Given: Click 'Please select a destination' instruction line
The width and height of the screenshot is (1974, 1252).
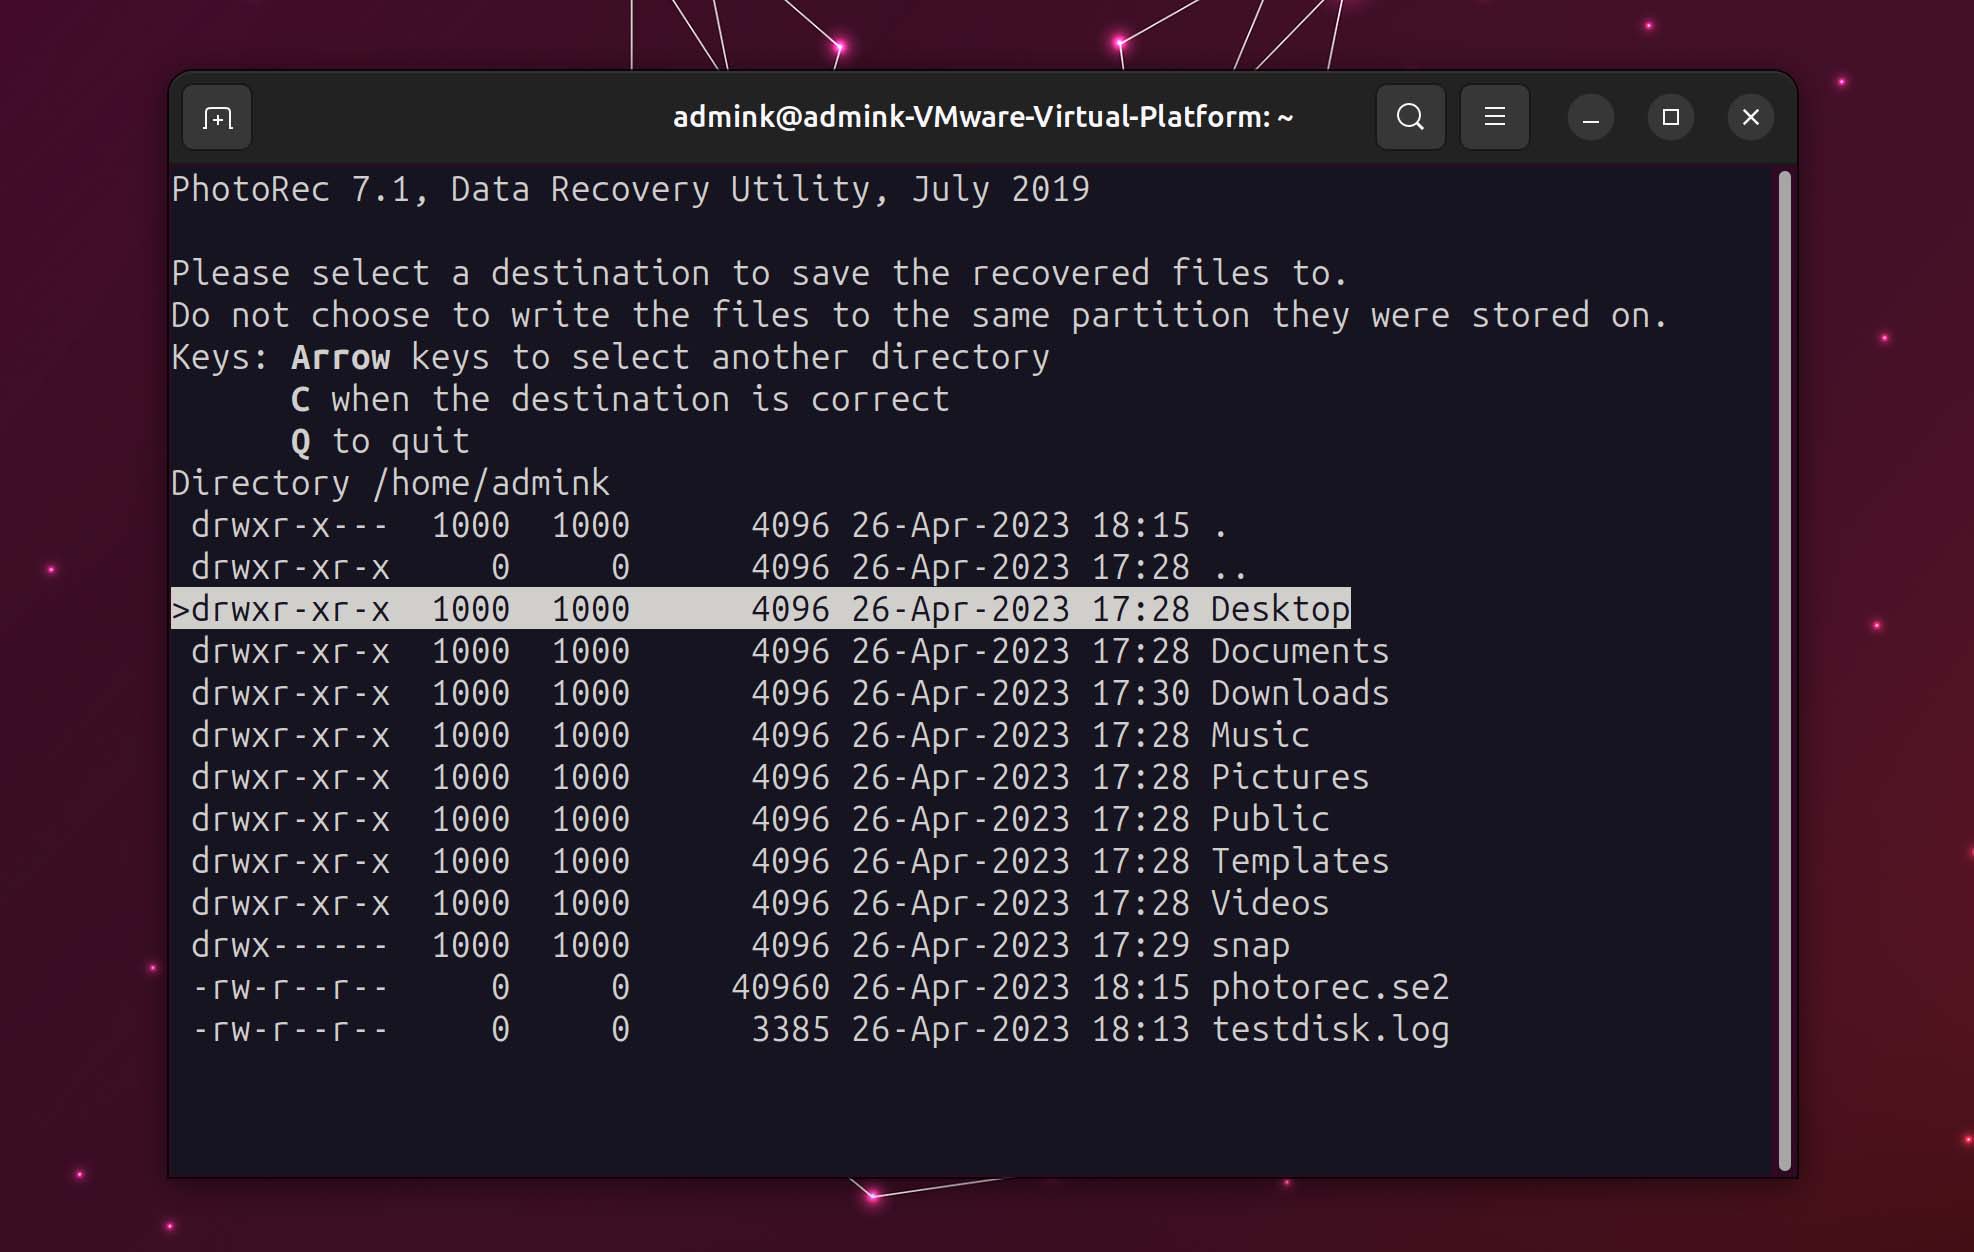Looking at the screenshot, I should tap(760, 273).
